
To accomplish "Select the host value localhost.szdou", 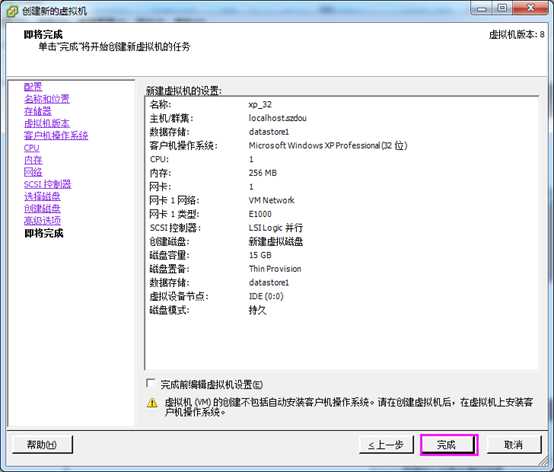I will (277, 118).
